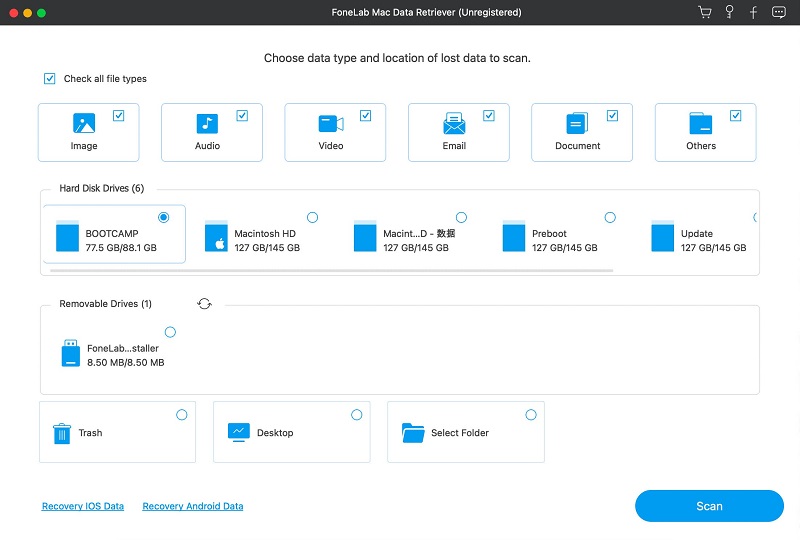The image size is (800, 540).
Task: Open the feedback chat bubble icon
Action: coord(779,12)
